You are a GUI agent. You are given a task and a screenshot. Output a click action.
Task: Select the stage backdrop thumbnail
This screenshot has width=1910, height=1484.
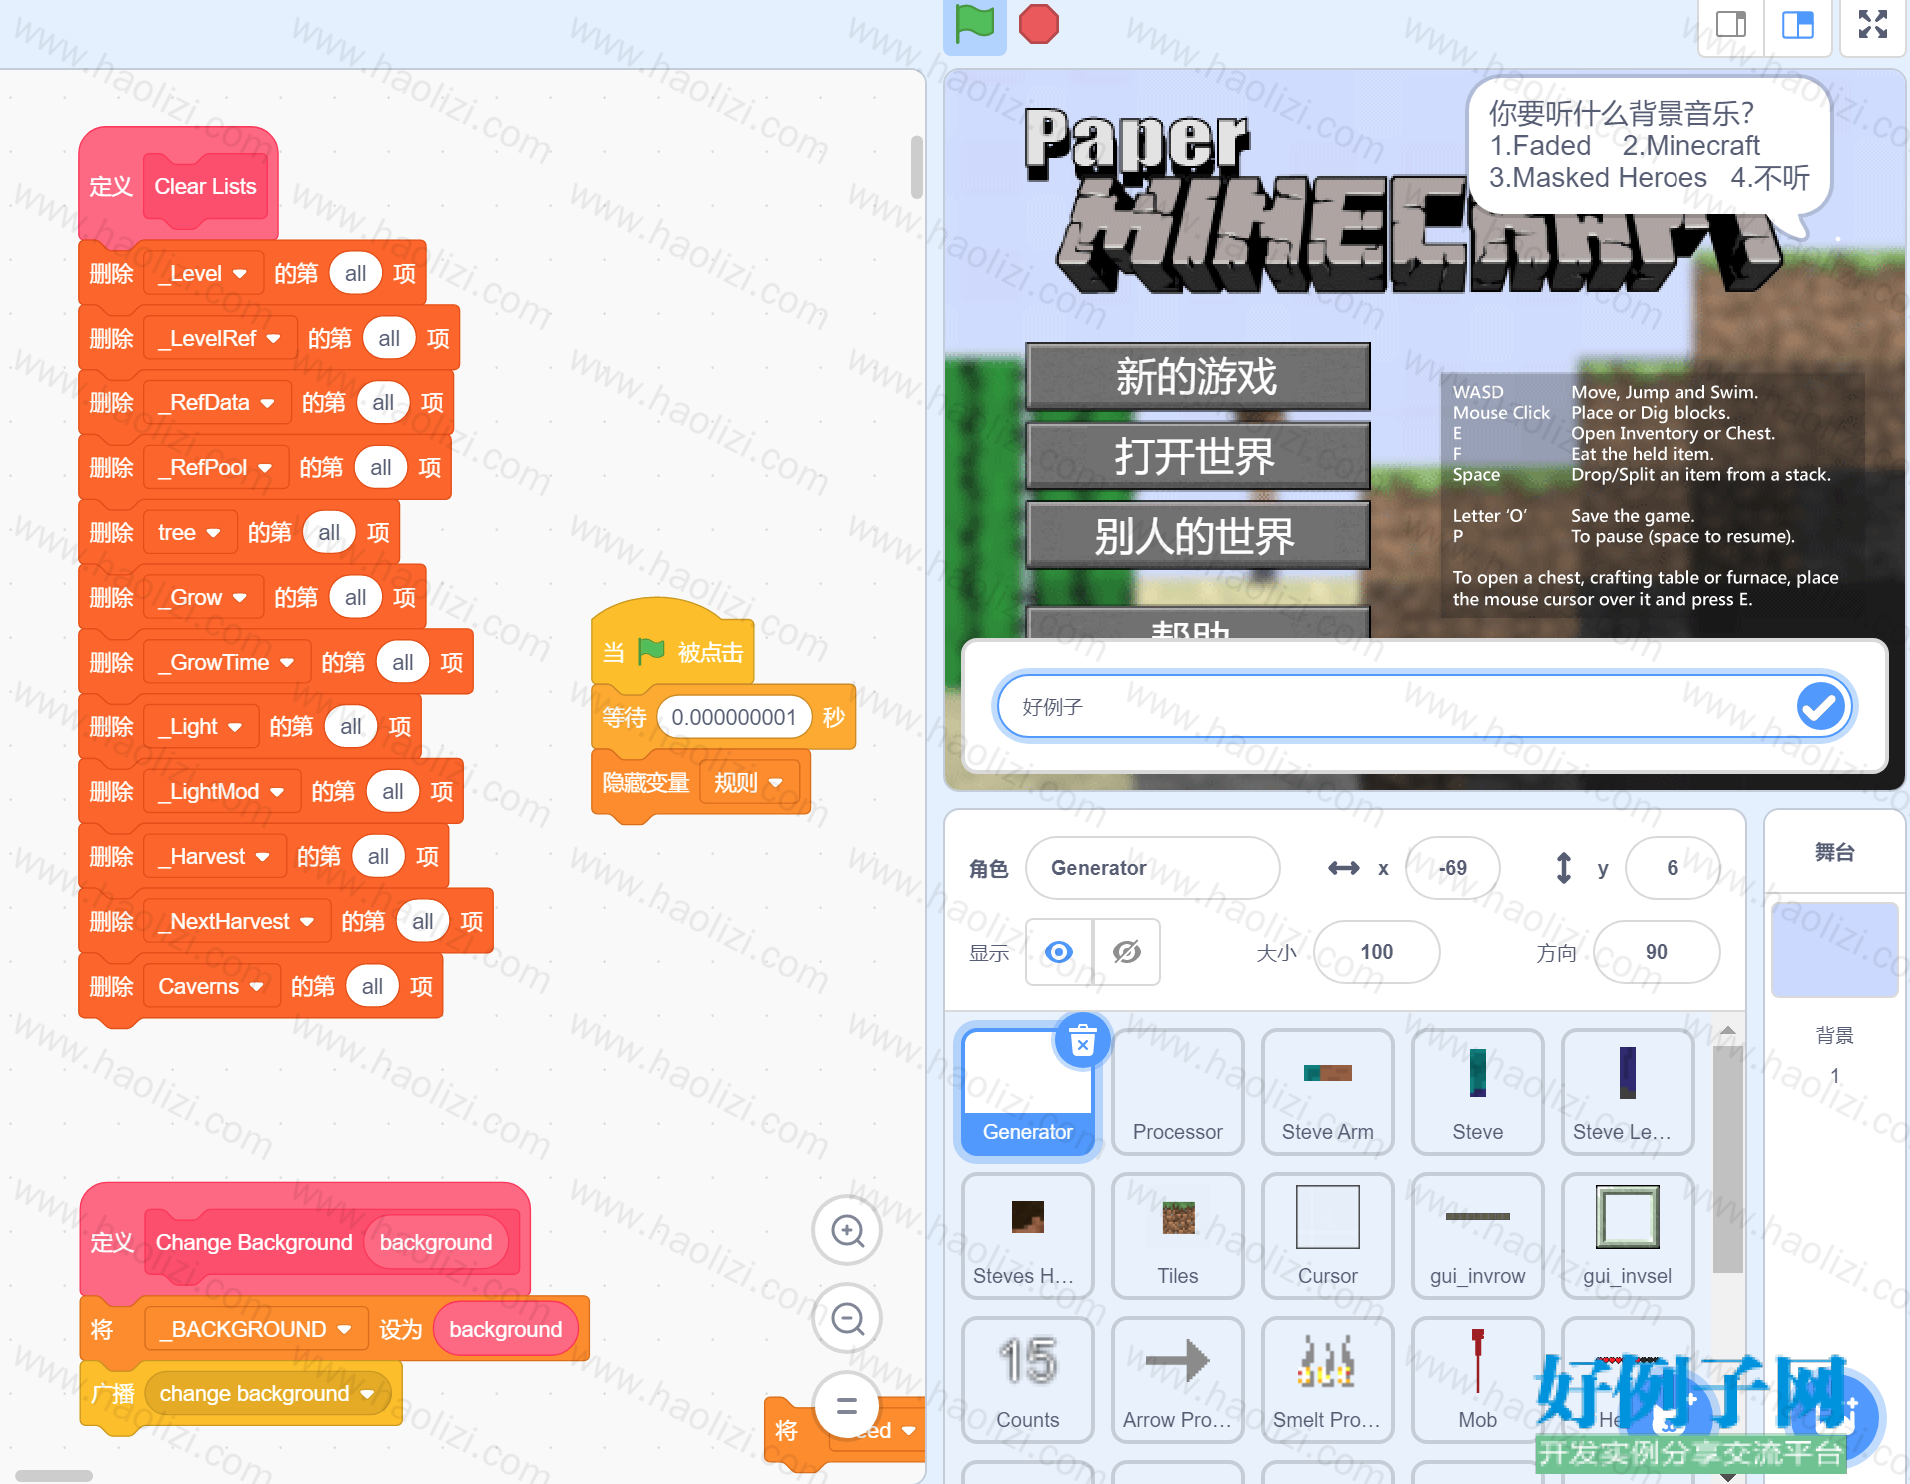click(1835, 950)
